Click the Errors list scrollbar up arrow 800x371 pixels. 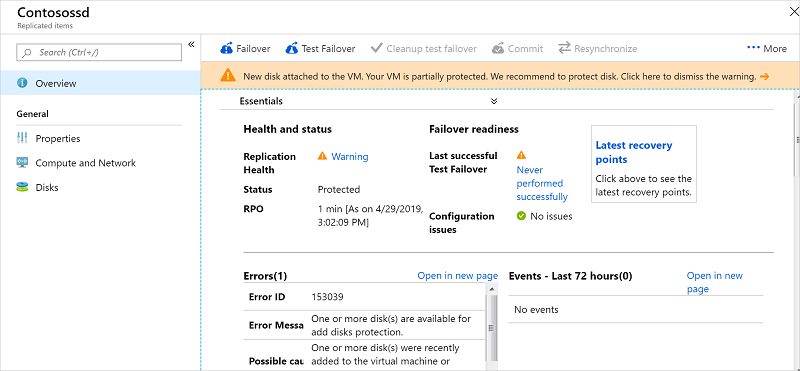[492, 289]
